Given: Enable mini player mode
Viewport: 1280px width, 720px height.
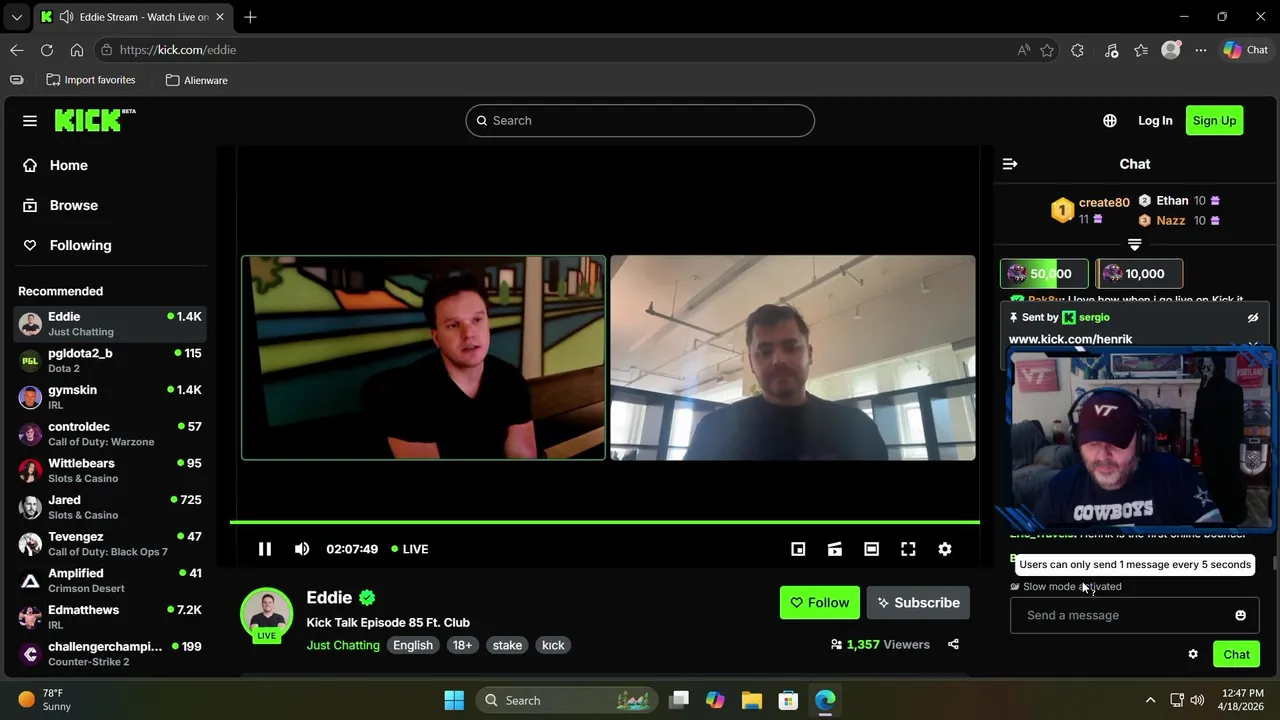Looking at the screenshot, I should click(x=798, y=549).
